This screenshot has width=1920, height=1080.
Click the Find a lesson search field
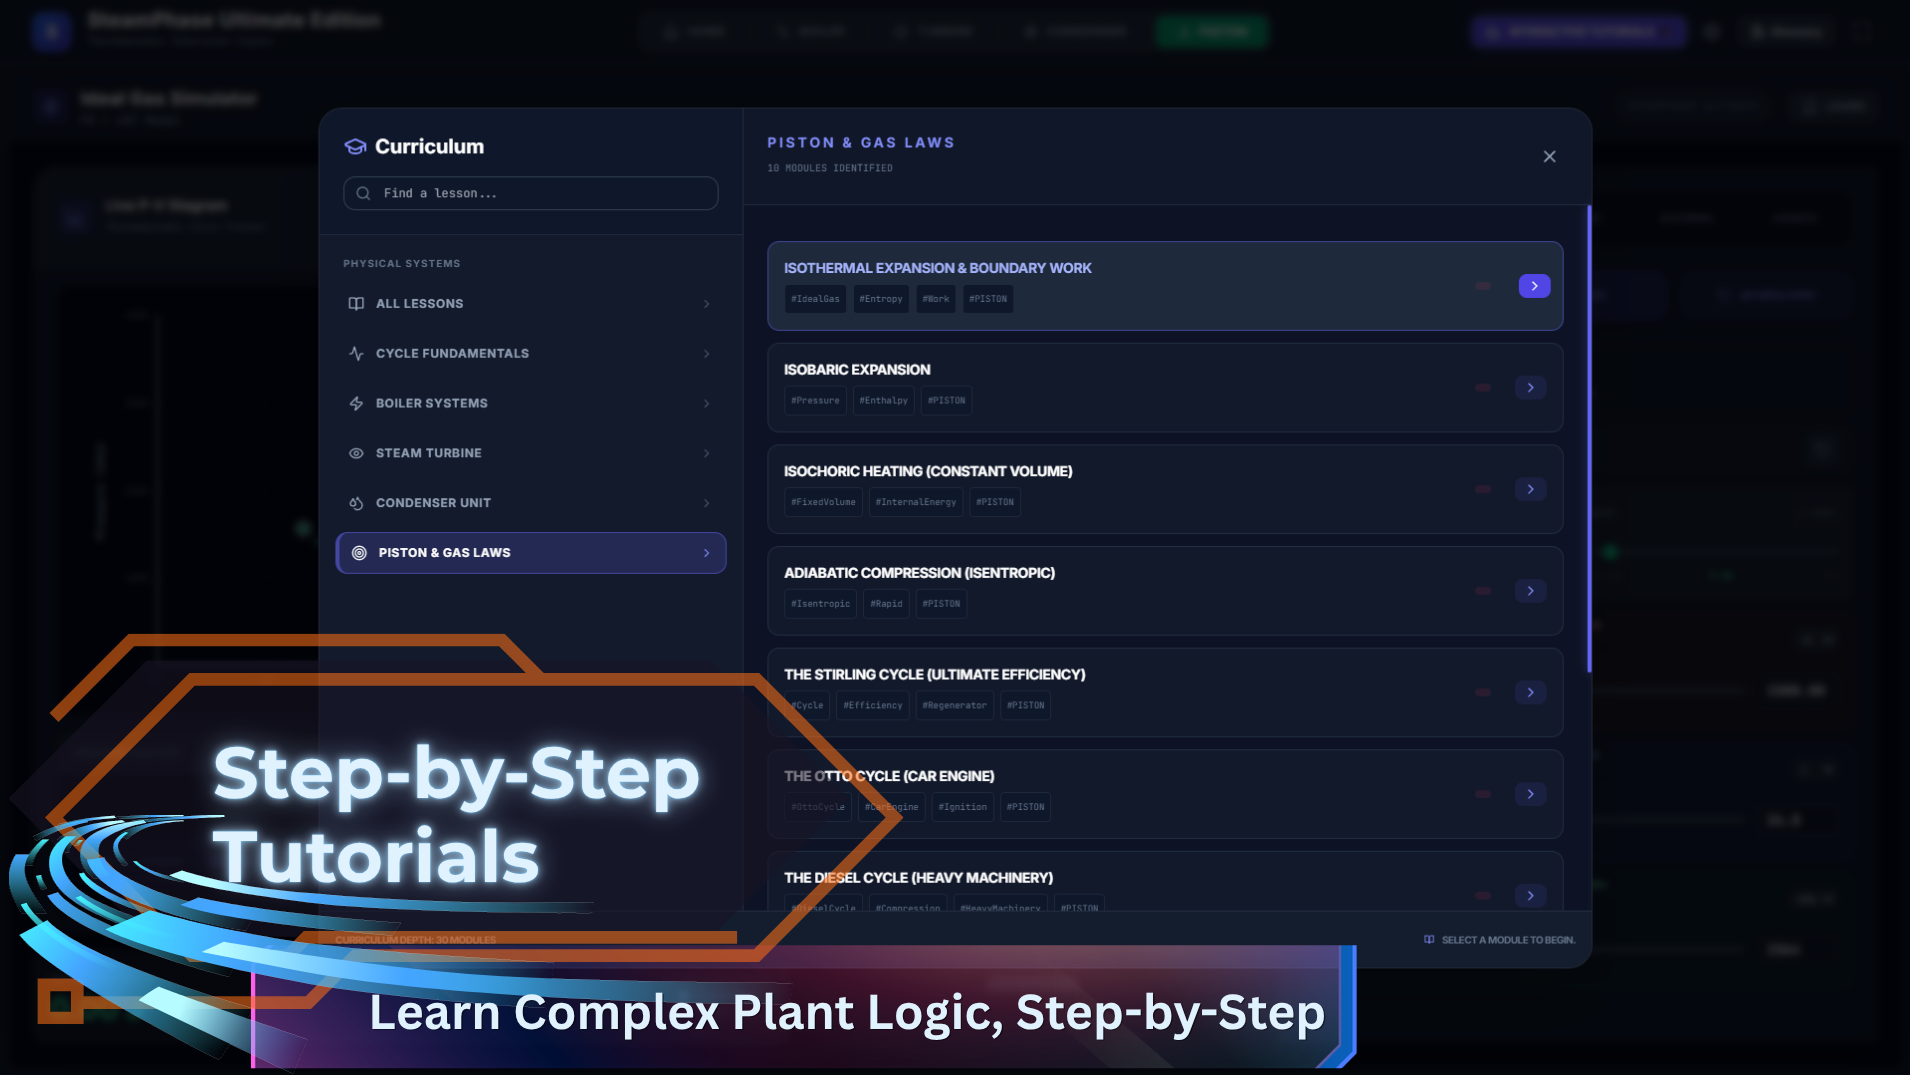[540, 194]
